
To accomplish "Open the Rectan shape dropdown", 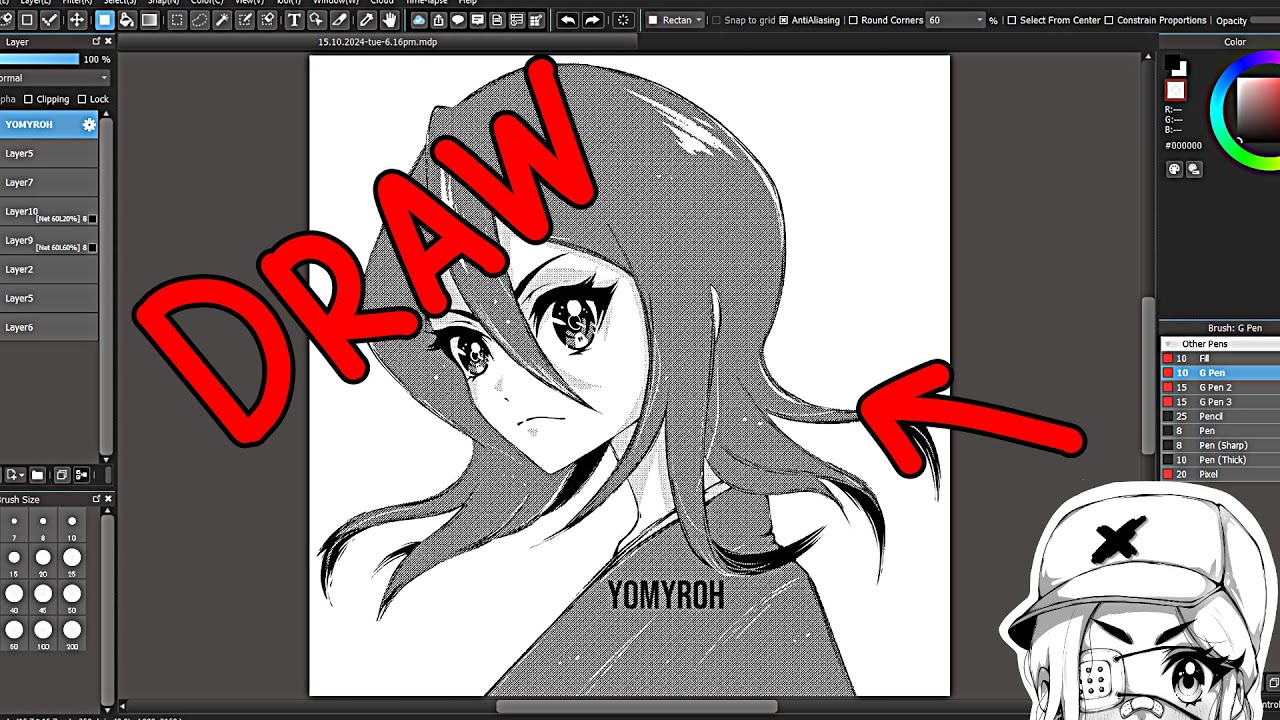I will pos(675,20).
